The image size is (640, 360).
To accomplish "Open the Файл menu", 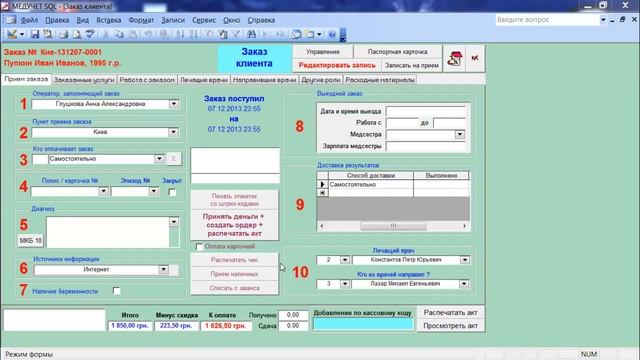I will click(29, 20).
